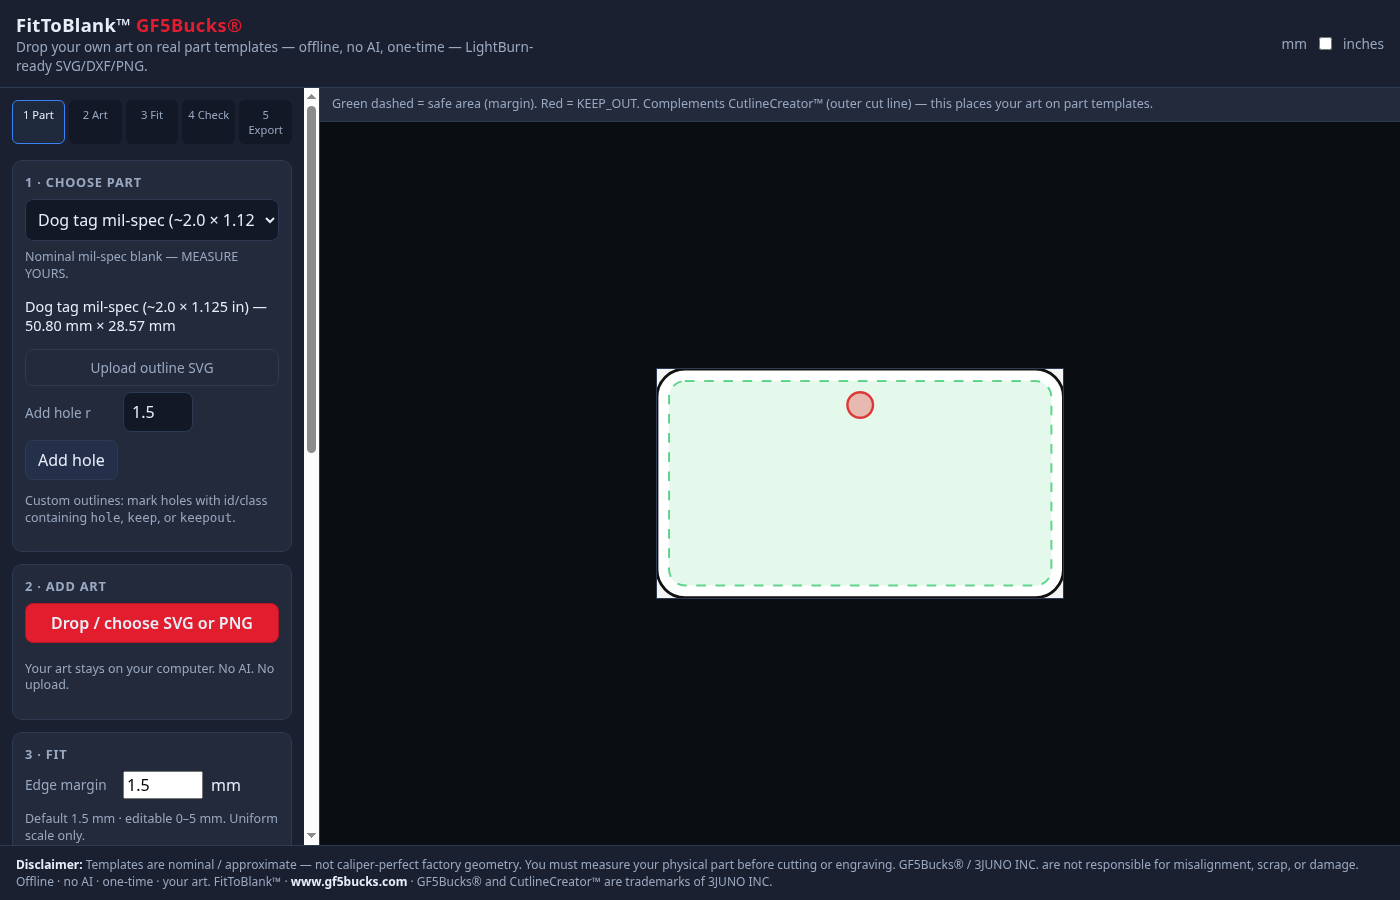Click the Add hole button
Screen dimensions: 1400x900
[71, 460]
